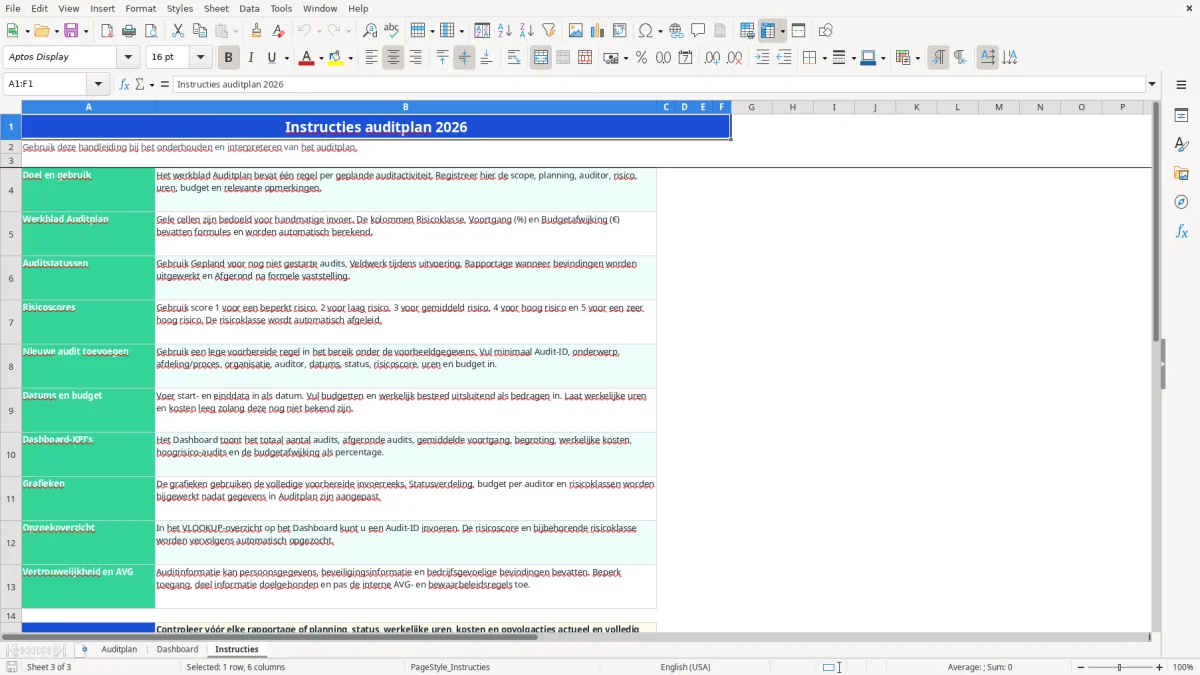Open the currency format dropdown arrow

[x=625, y=58]
